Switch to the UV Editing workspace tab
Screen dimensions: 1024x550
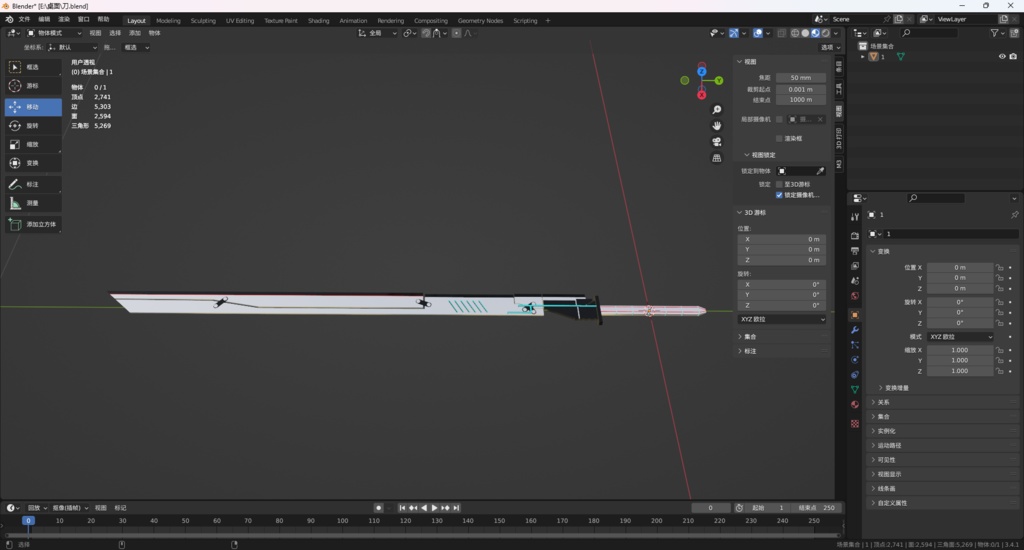tap(240, 21)
